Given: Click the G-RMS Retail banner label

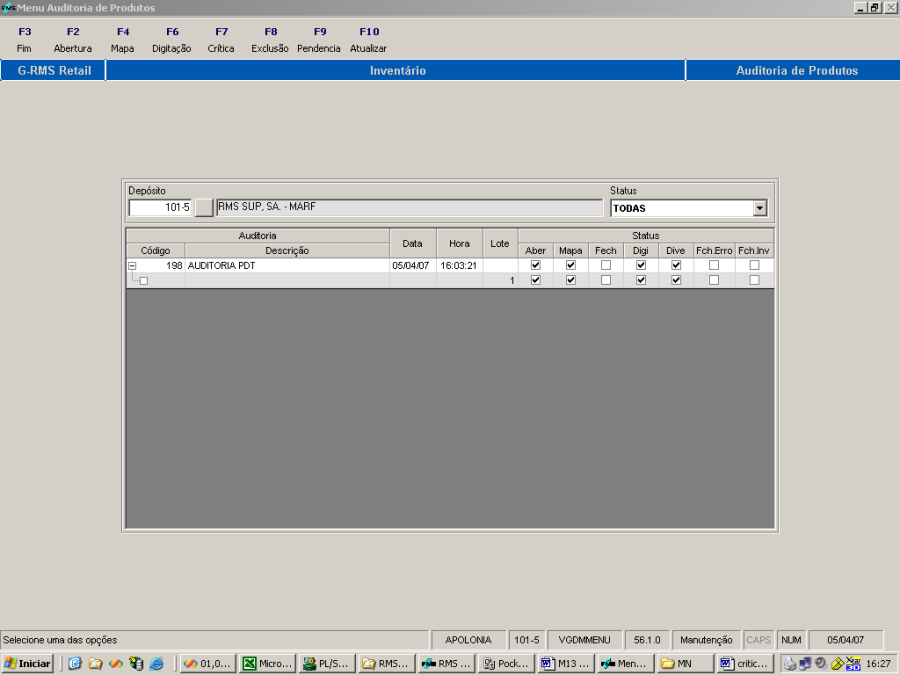Looking at the screenshot, I should [x=55, y=71].
